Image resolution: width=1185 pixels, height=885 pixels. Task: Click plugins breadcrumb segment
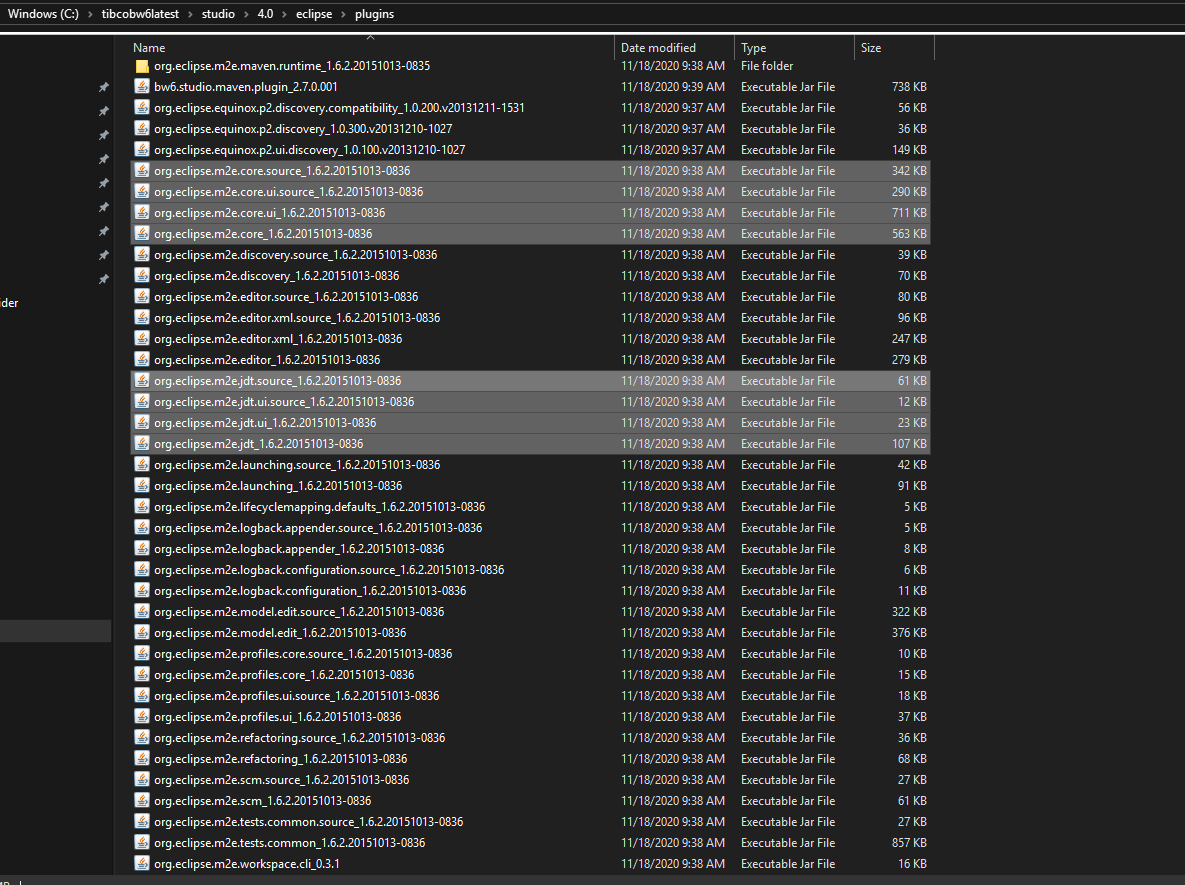point(375,14)
